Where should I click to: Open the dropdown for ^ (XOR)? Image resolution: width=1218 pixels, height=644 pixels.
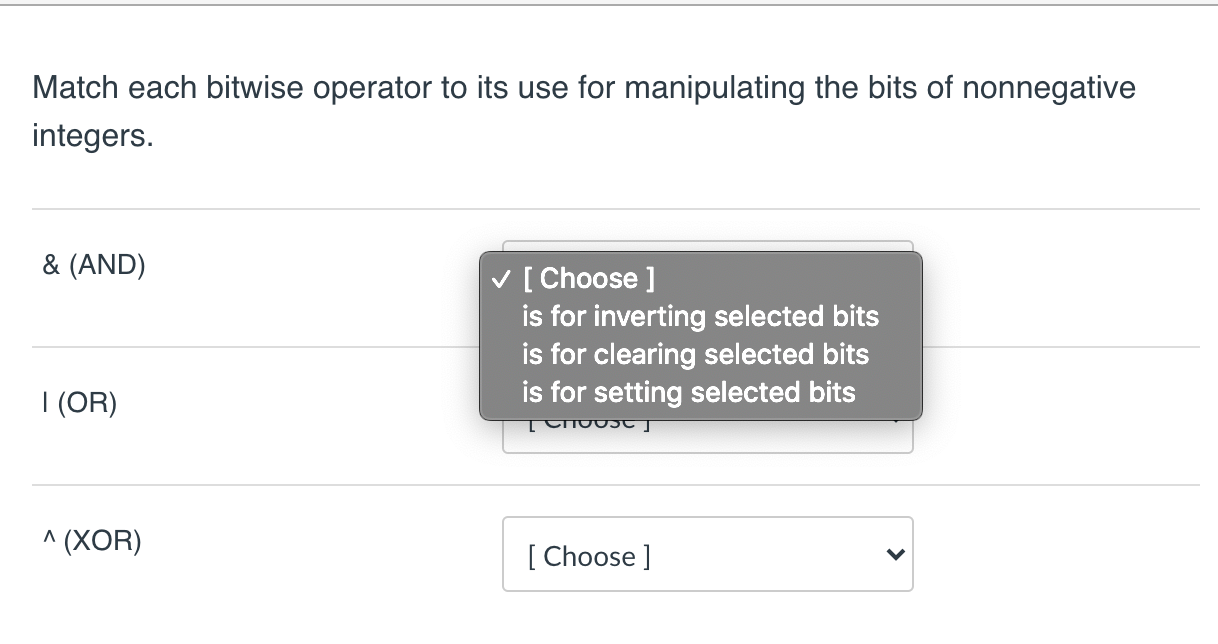coord(707,554)
